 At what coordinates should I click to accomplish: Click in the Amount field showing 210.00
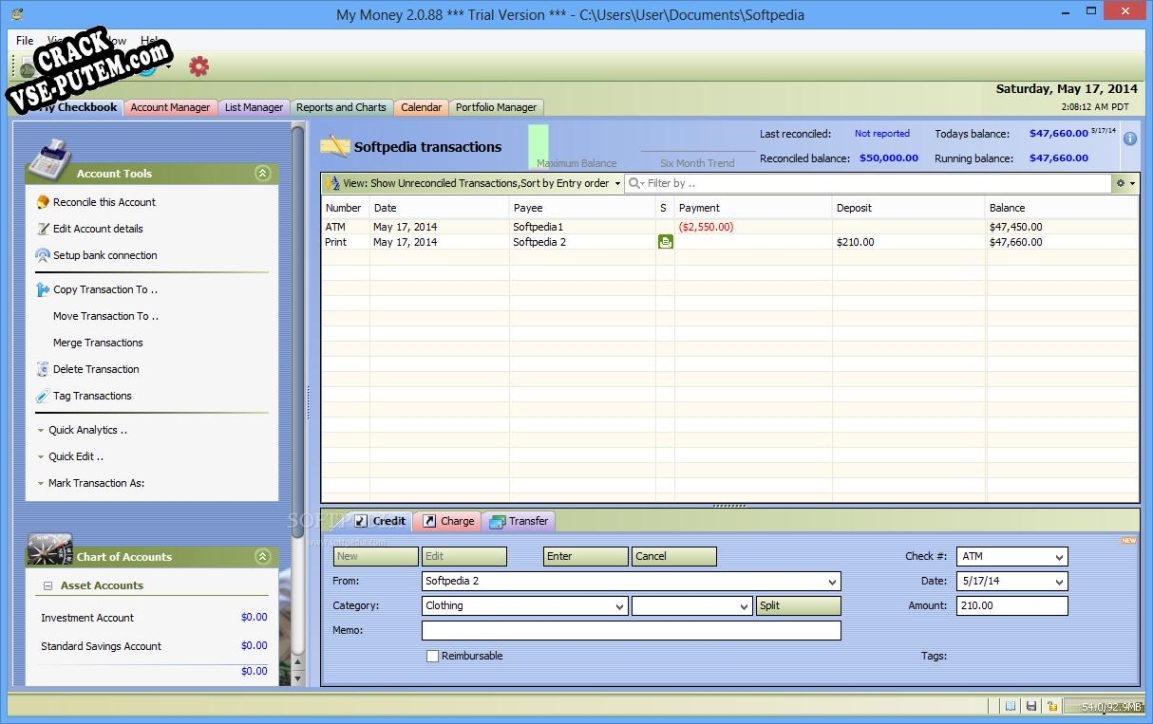point(1012,606)
